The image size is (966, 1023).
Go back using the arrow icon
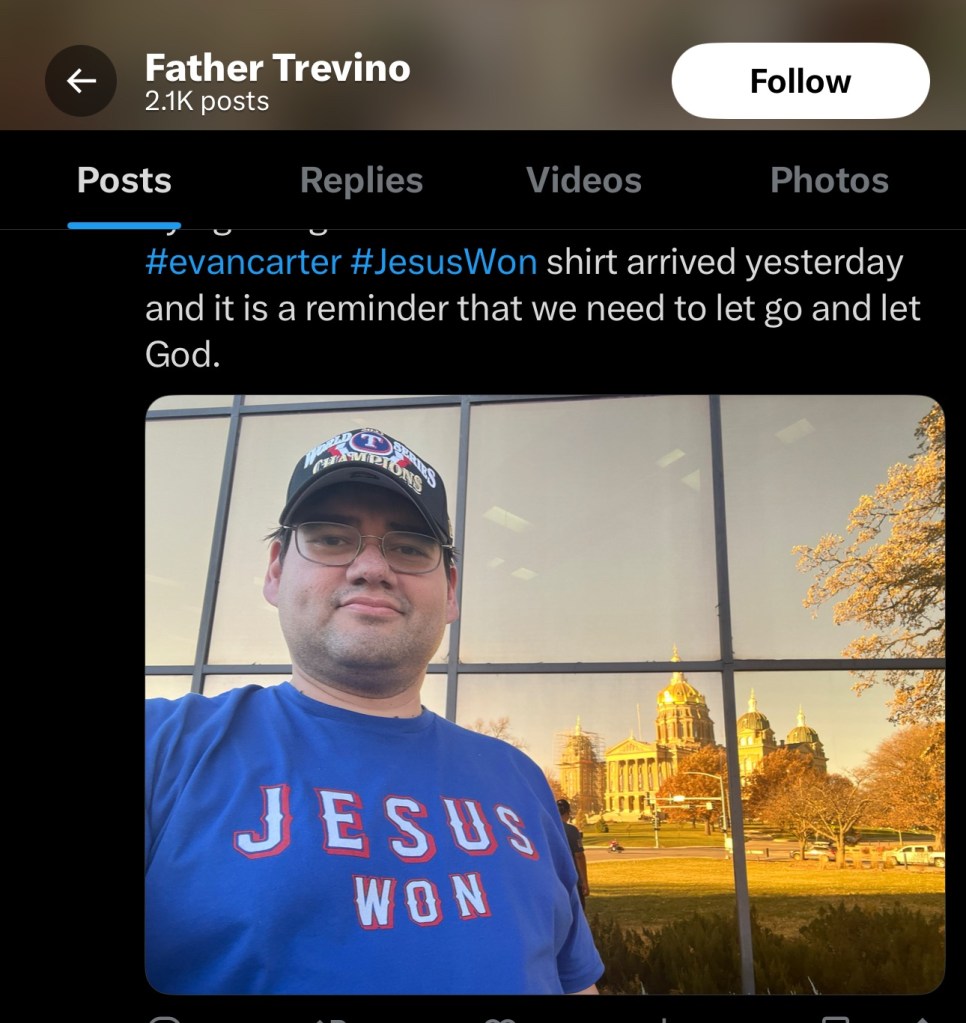tap(80, 81)
